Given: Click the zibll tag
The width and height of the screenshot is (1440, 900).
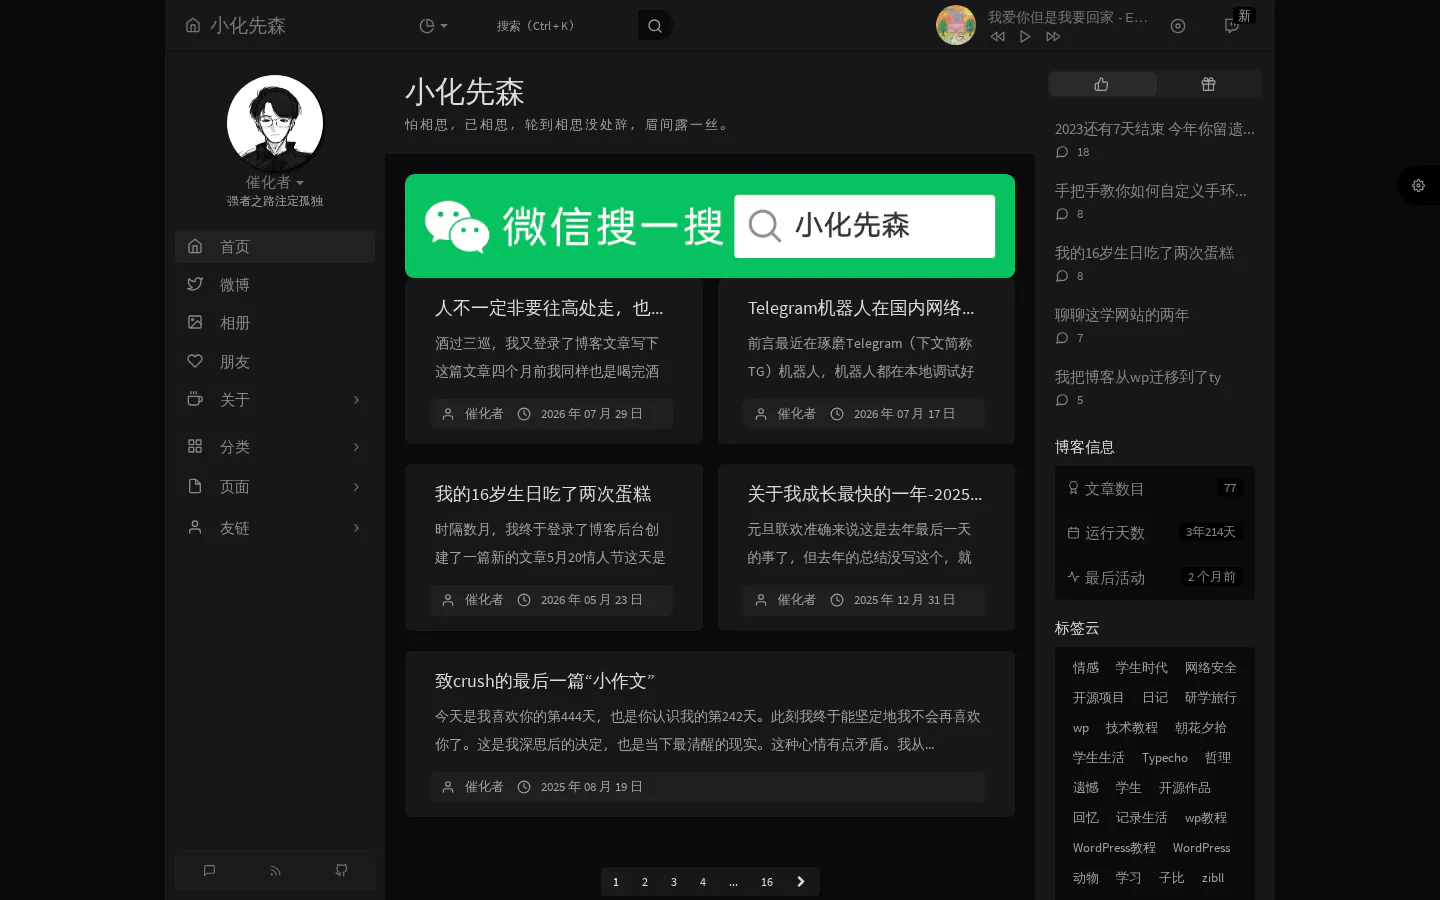Looking at the screenshot, I should pyautogui.click(x=1213, y=878).
